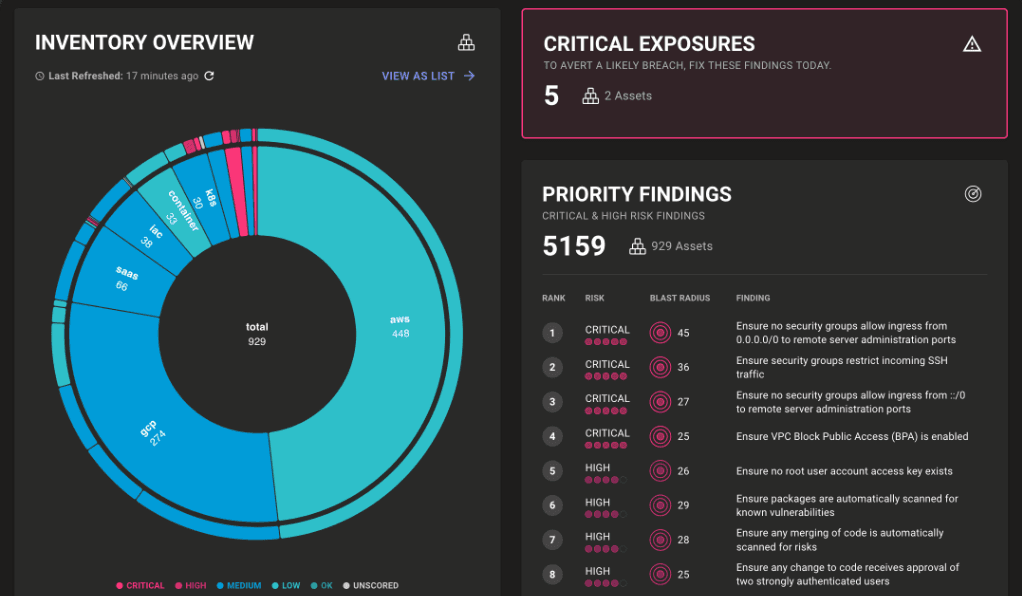Click the blast radius icon showing 36
The height and width of the screenshot is (596, 1022).
pos(660,367)
